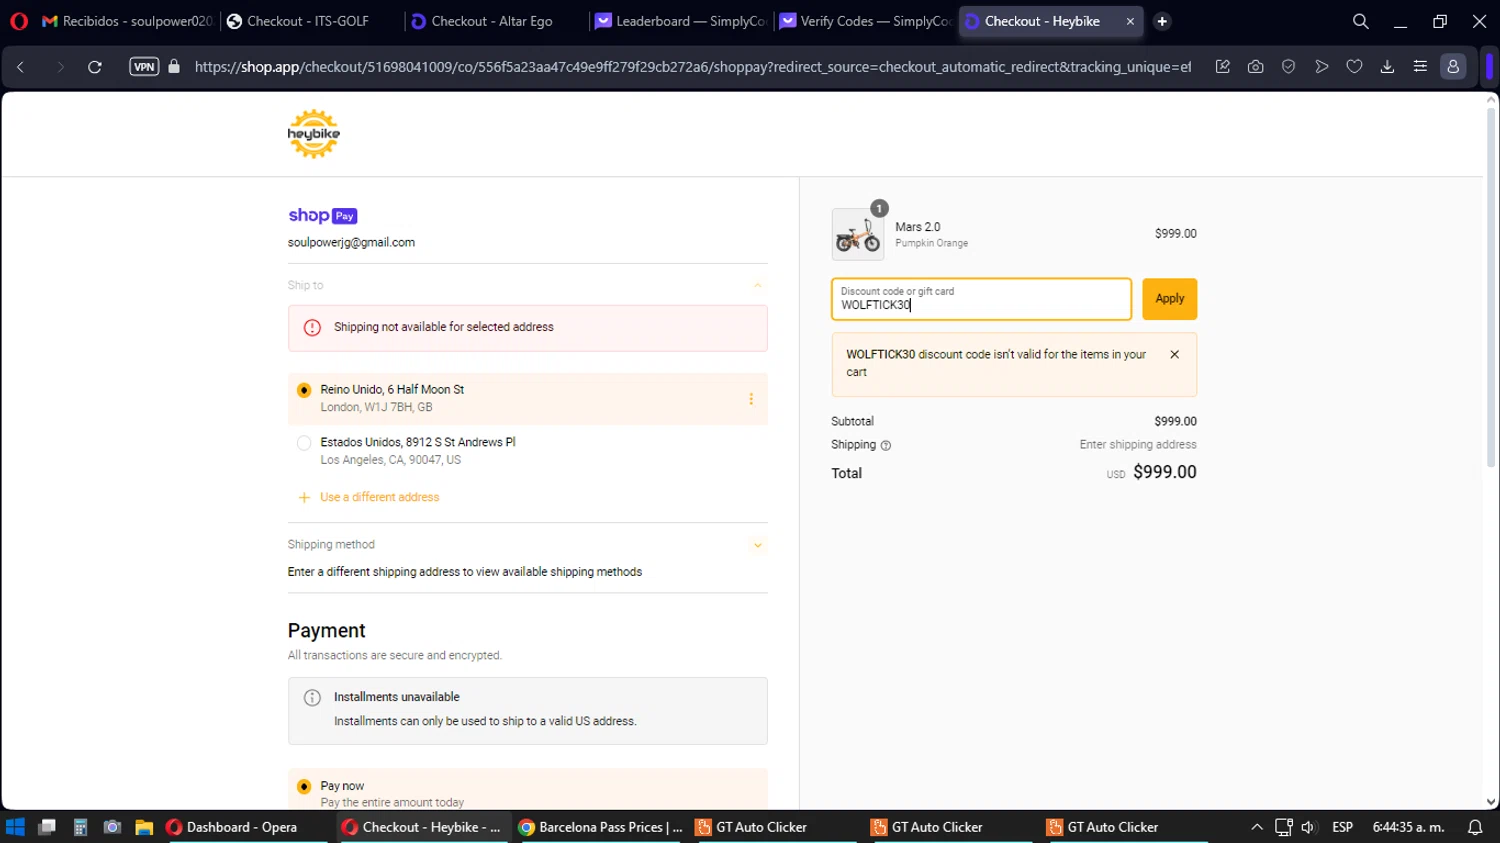The height and width of the screenshot is (843, 1500).
Task: Click the soulpowerjg@gmail.com email text
Action: click(351, 242)
